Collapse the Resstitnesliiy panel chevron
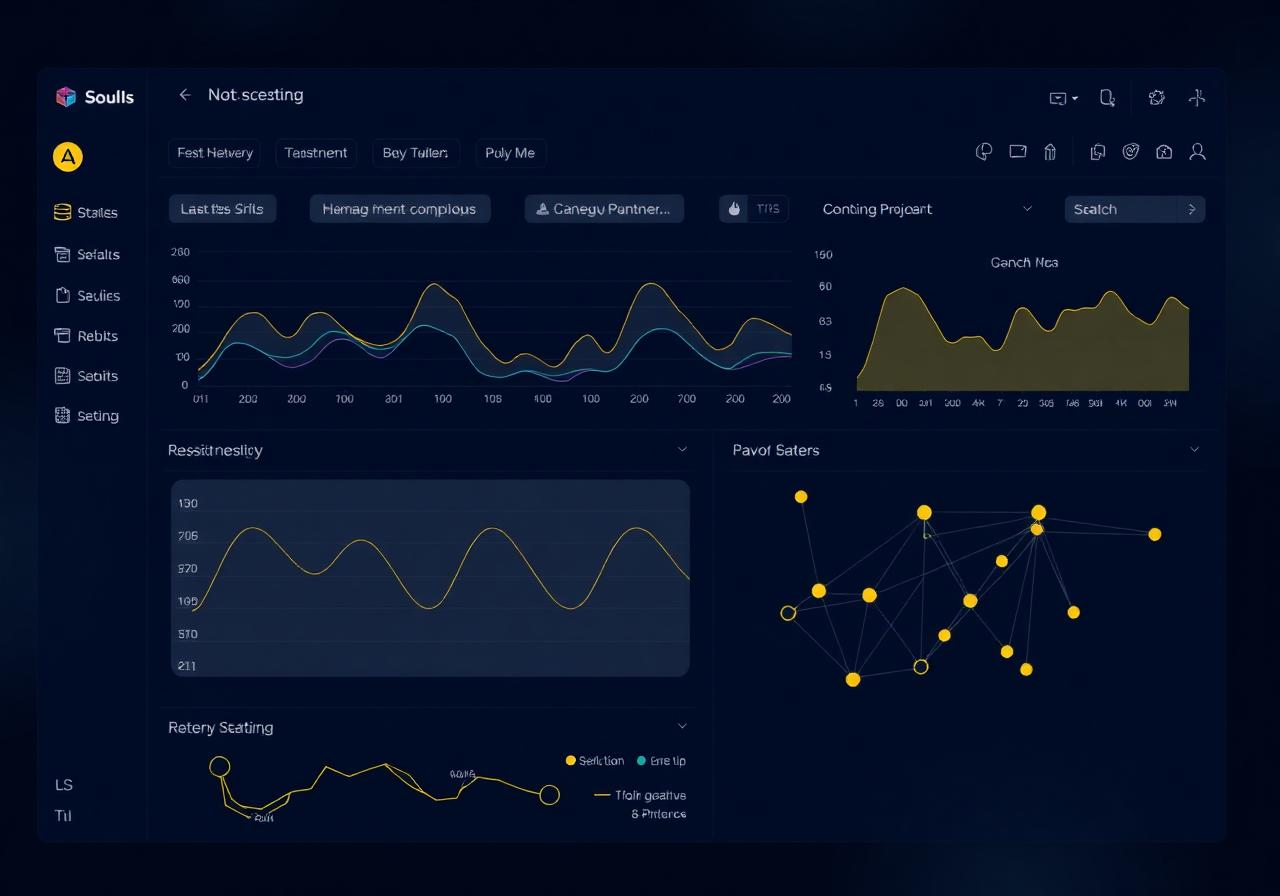 pos(683,450)
